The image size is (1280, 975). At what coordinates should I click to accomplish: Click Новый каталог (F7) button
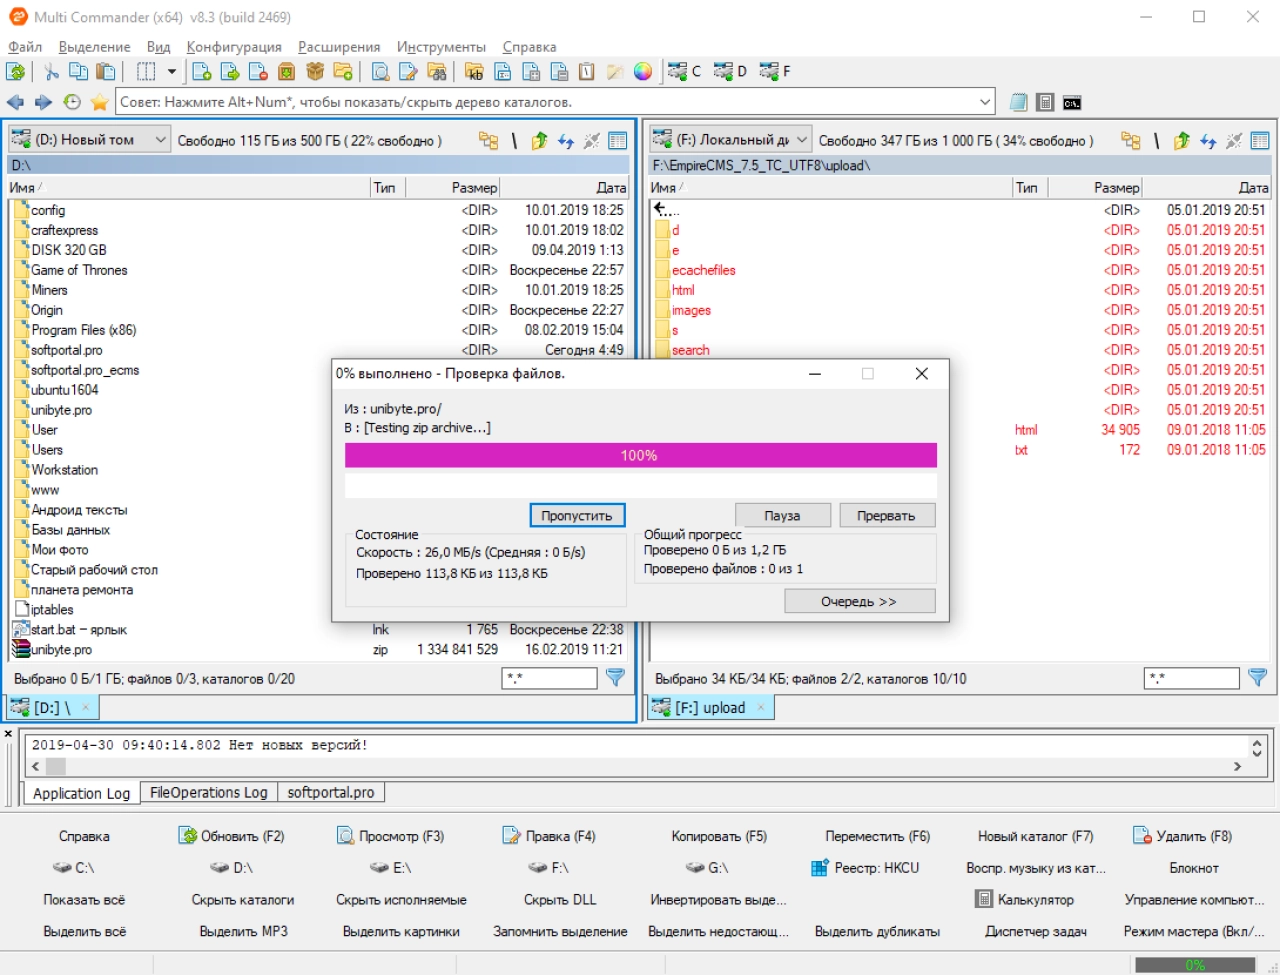click(x=1036, y=836)
